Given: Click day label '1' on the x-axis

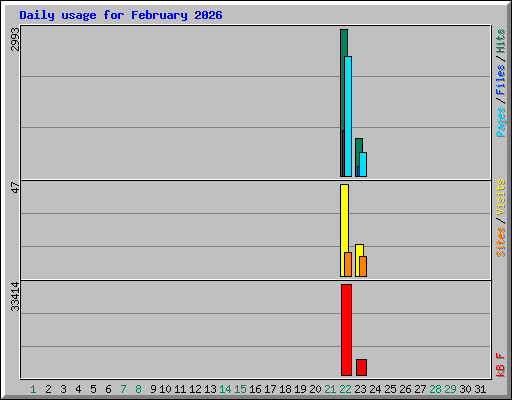Looking at the screenshot, I should coord(33,389).
